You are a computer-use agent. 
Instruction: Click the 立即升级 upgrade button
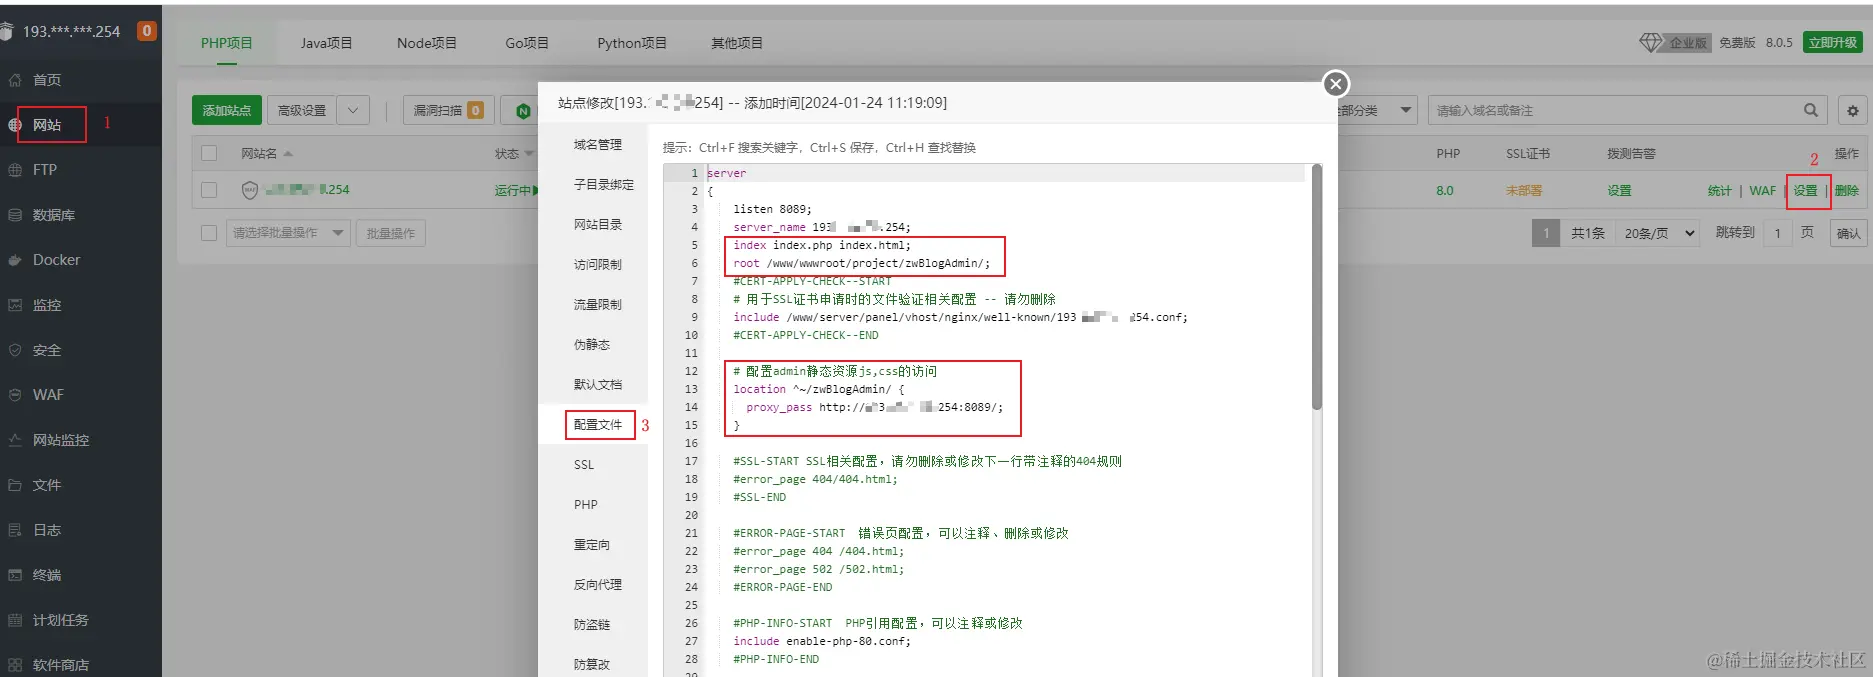point(1833,42)
